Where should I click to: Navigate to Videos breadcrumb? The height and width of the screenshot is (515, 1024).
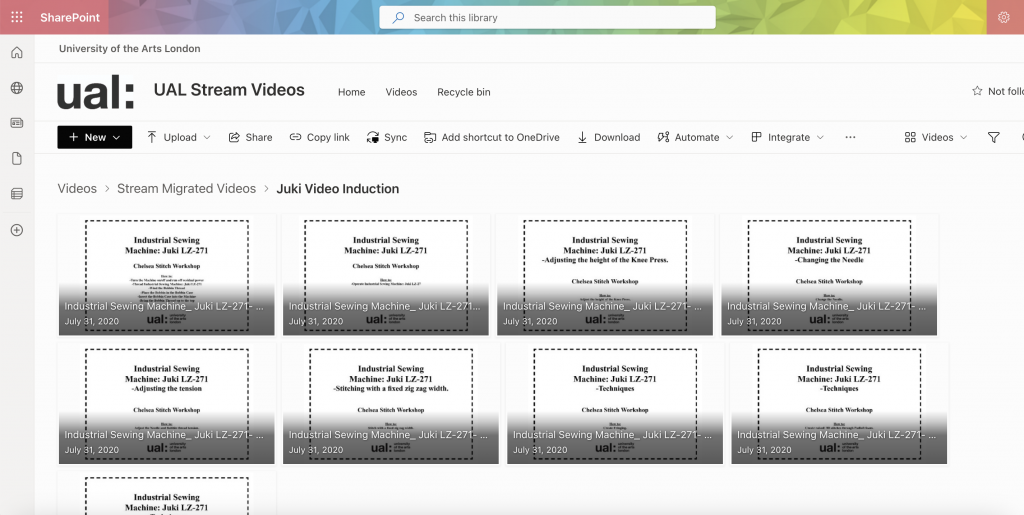[x=77, y=189]
